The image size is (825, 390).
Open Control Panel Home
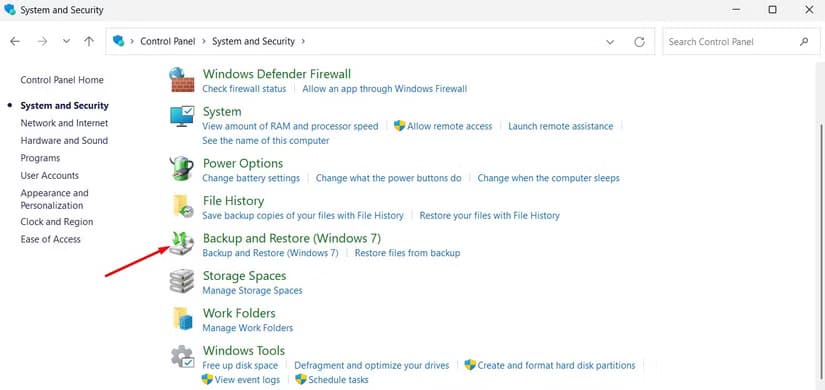[x=62, y=80]
